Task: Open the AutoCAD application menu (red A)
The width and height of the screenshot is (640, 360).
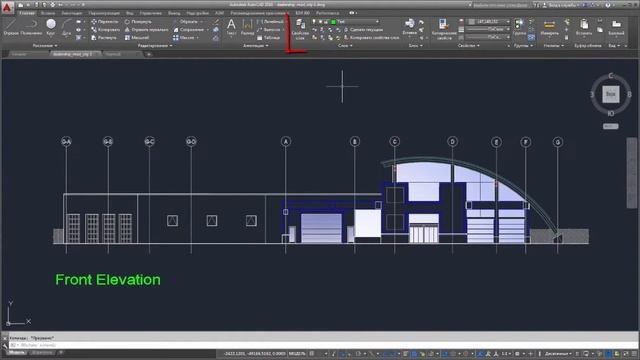Action: [7, 7]
